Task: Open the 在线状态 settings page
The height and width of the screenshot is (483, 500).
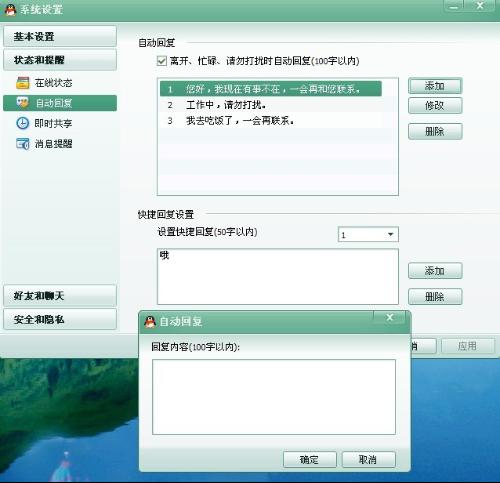Action: 60,83
